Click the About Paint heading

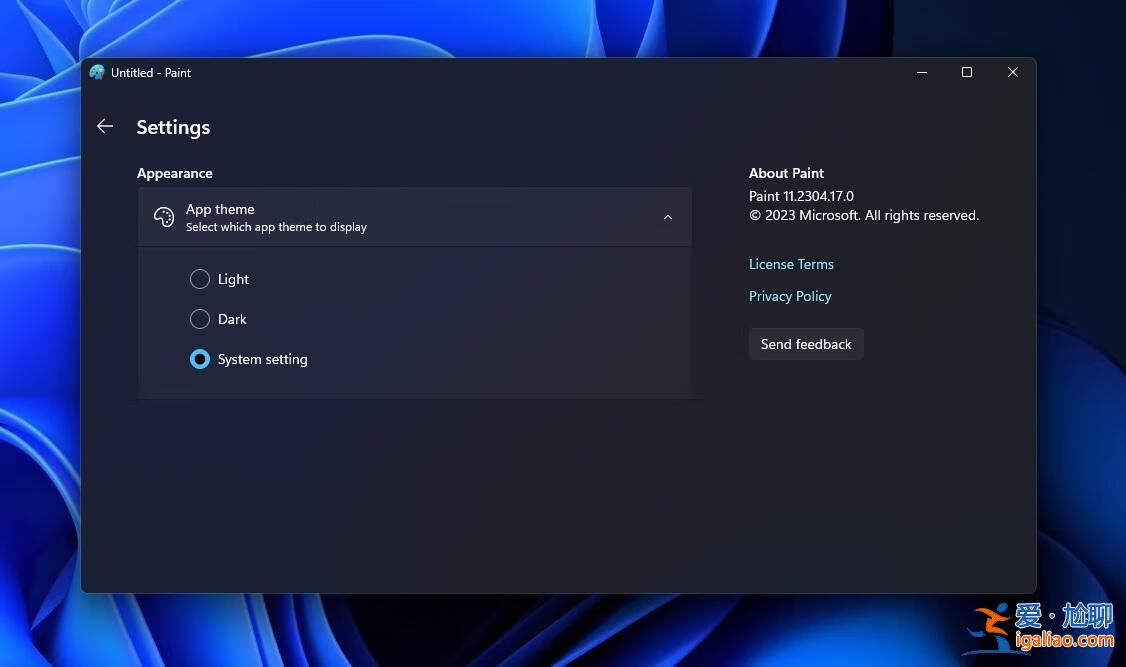pyautogui.click(x=786, y=173)
